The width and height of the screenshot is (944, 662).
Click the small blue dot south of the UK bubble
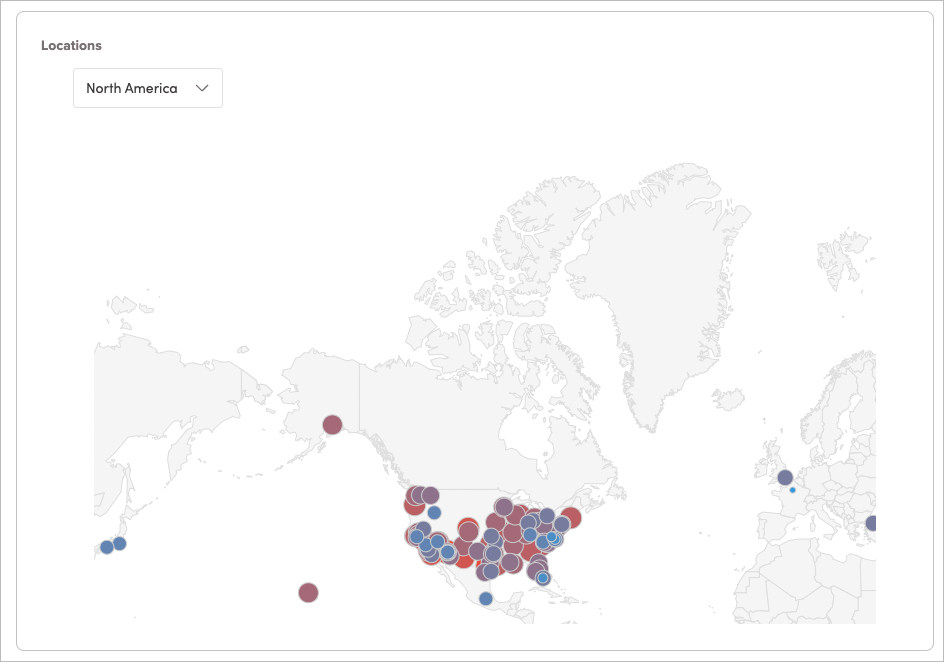(792, 490)
